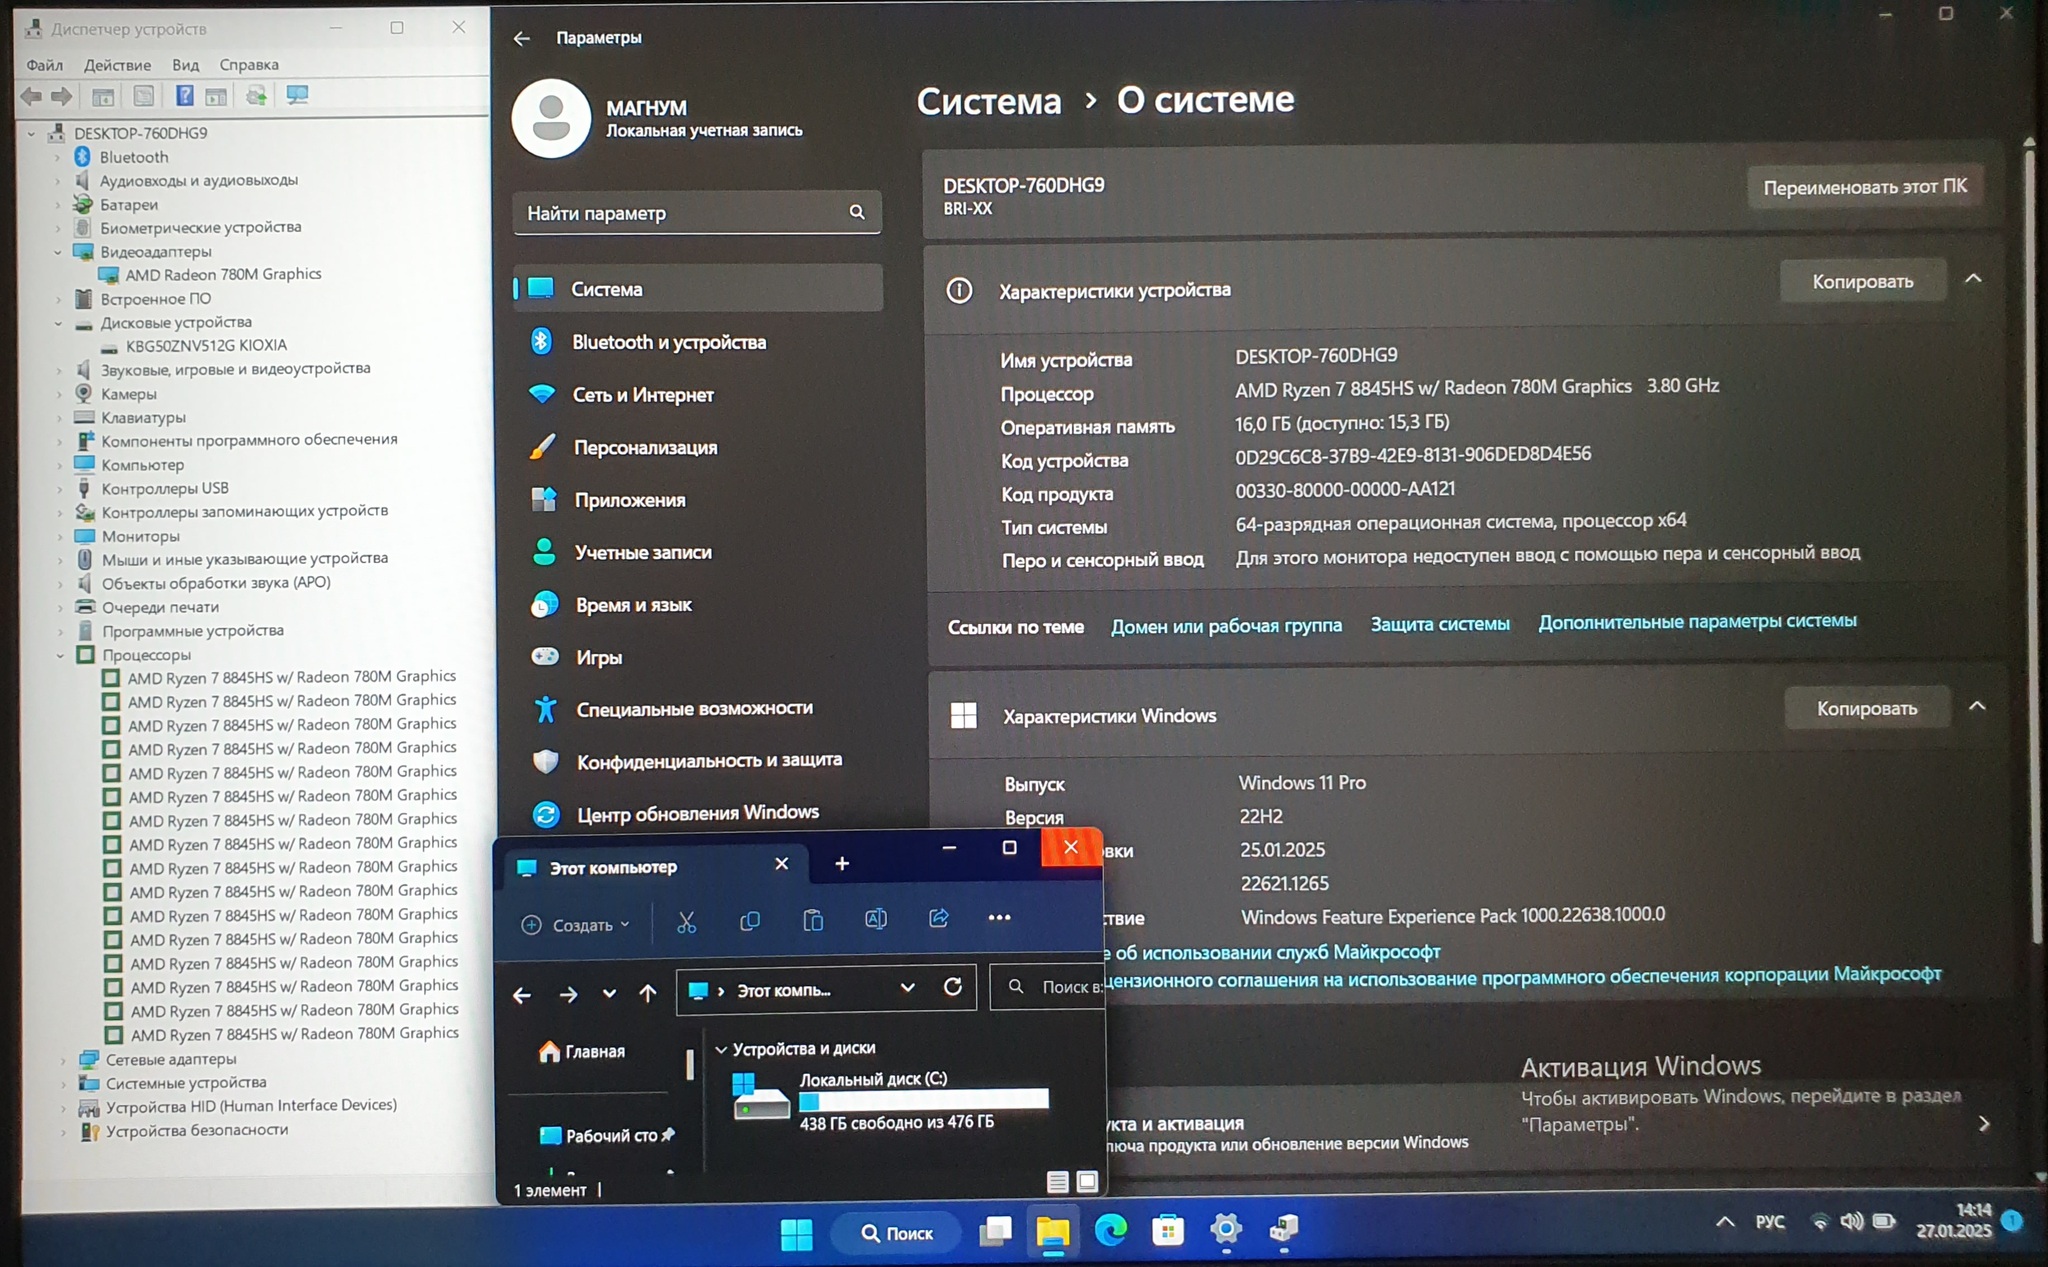Click the Share icon in Explorer toolbar

[938, 918]
